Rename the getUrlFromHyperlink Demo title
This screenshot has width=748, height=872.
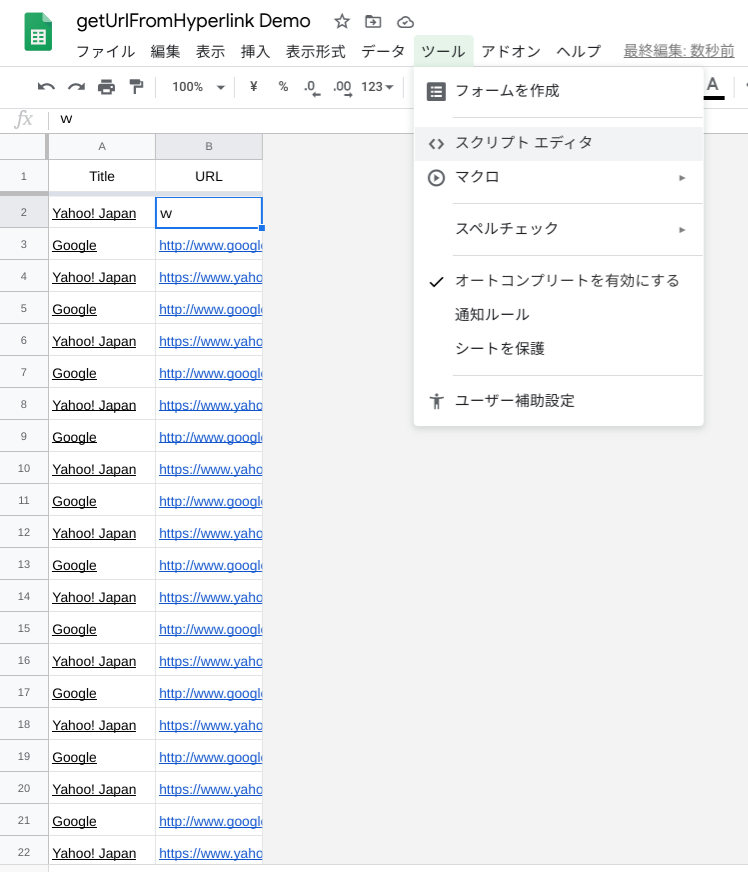[x=193, y=21]
